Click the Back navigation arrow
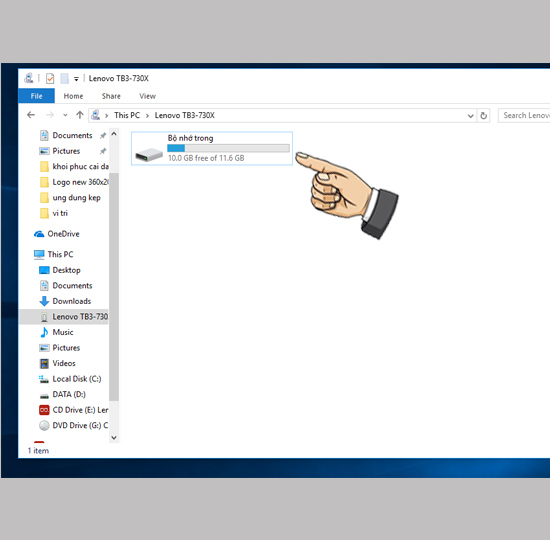The height and width of the screenshot is (540, 550). click(x=31, y=115)
